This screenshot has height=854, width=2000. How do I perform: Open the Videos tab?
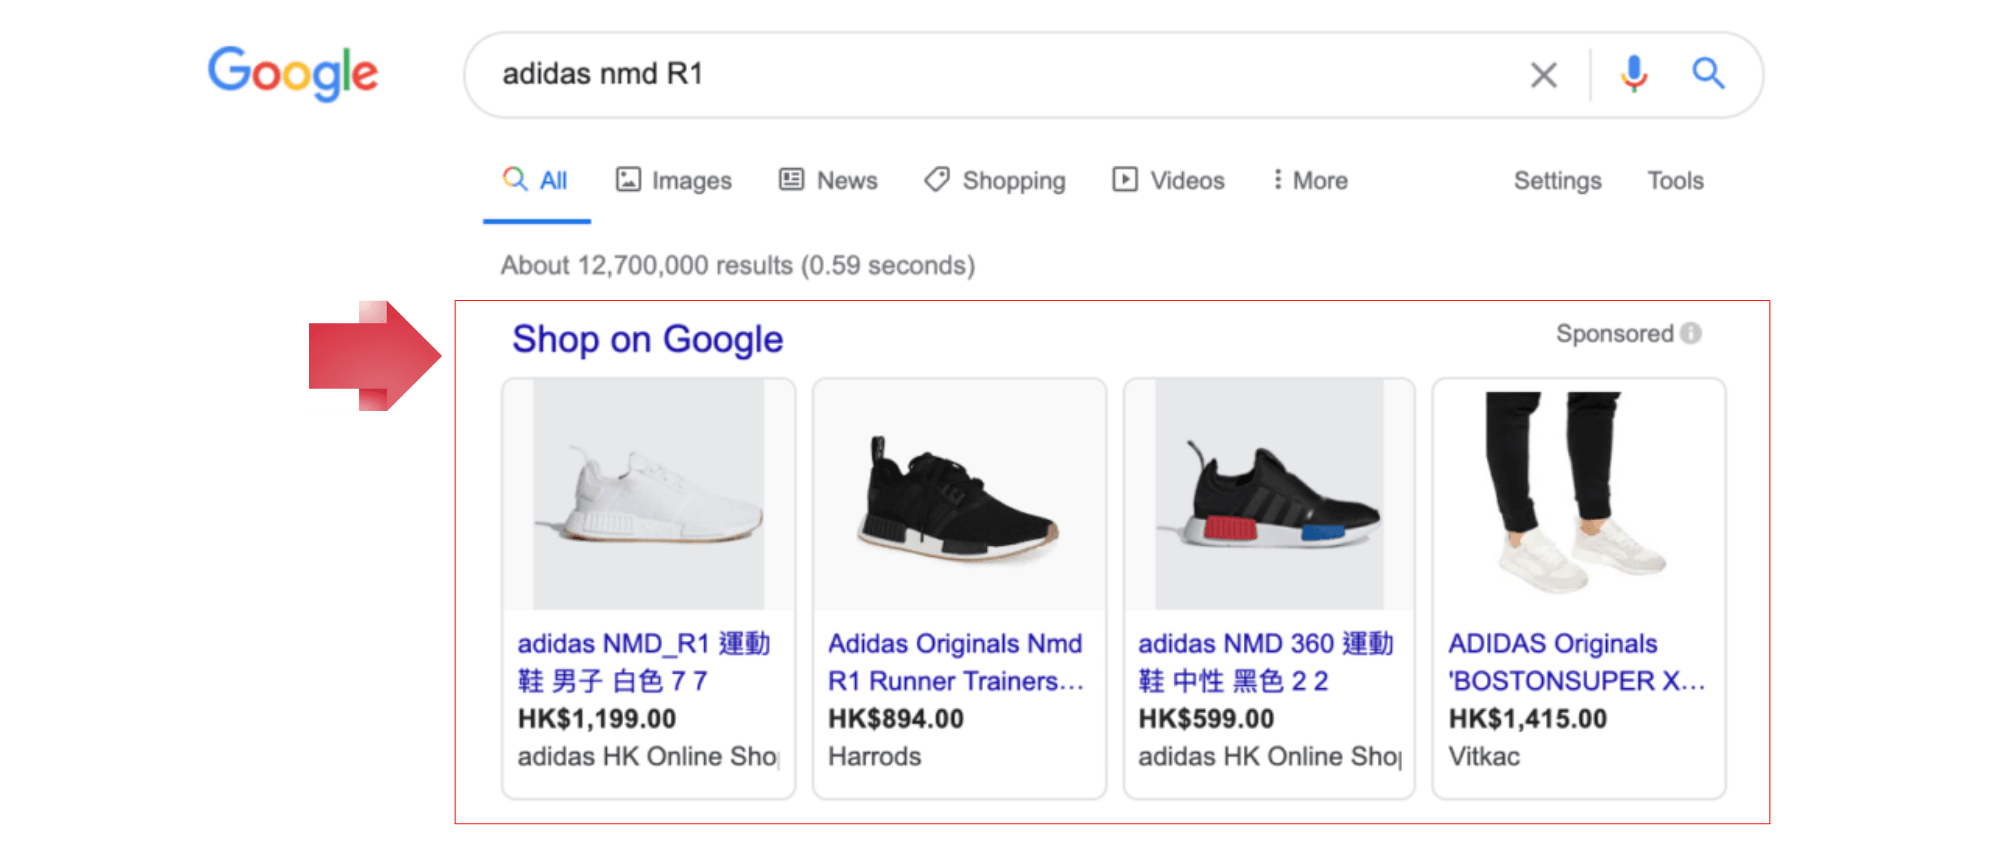(x=1169, y=180)
